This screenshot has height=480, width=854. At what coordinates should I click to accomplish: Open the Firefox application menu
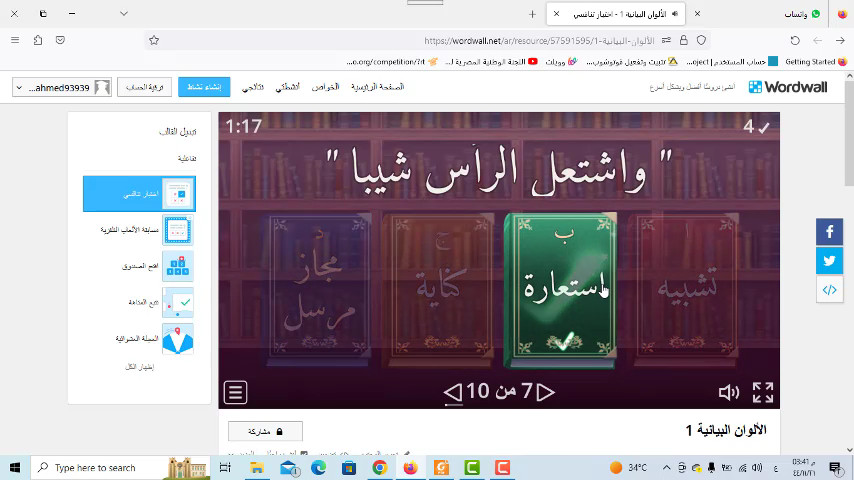(x=15, y=40)
